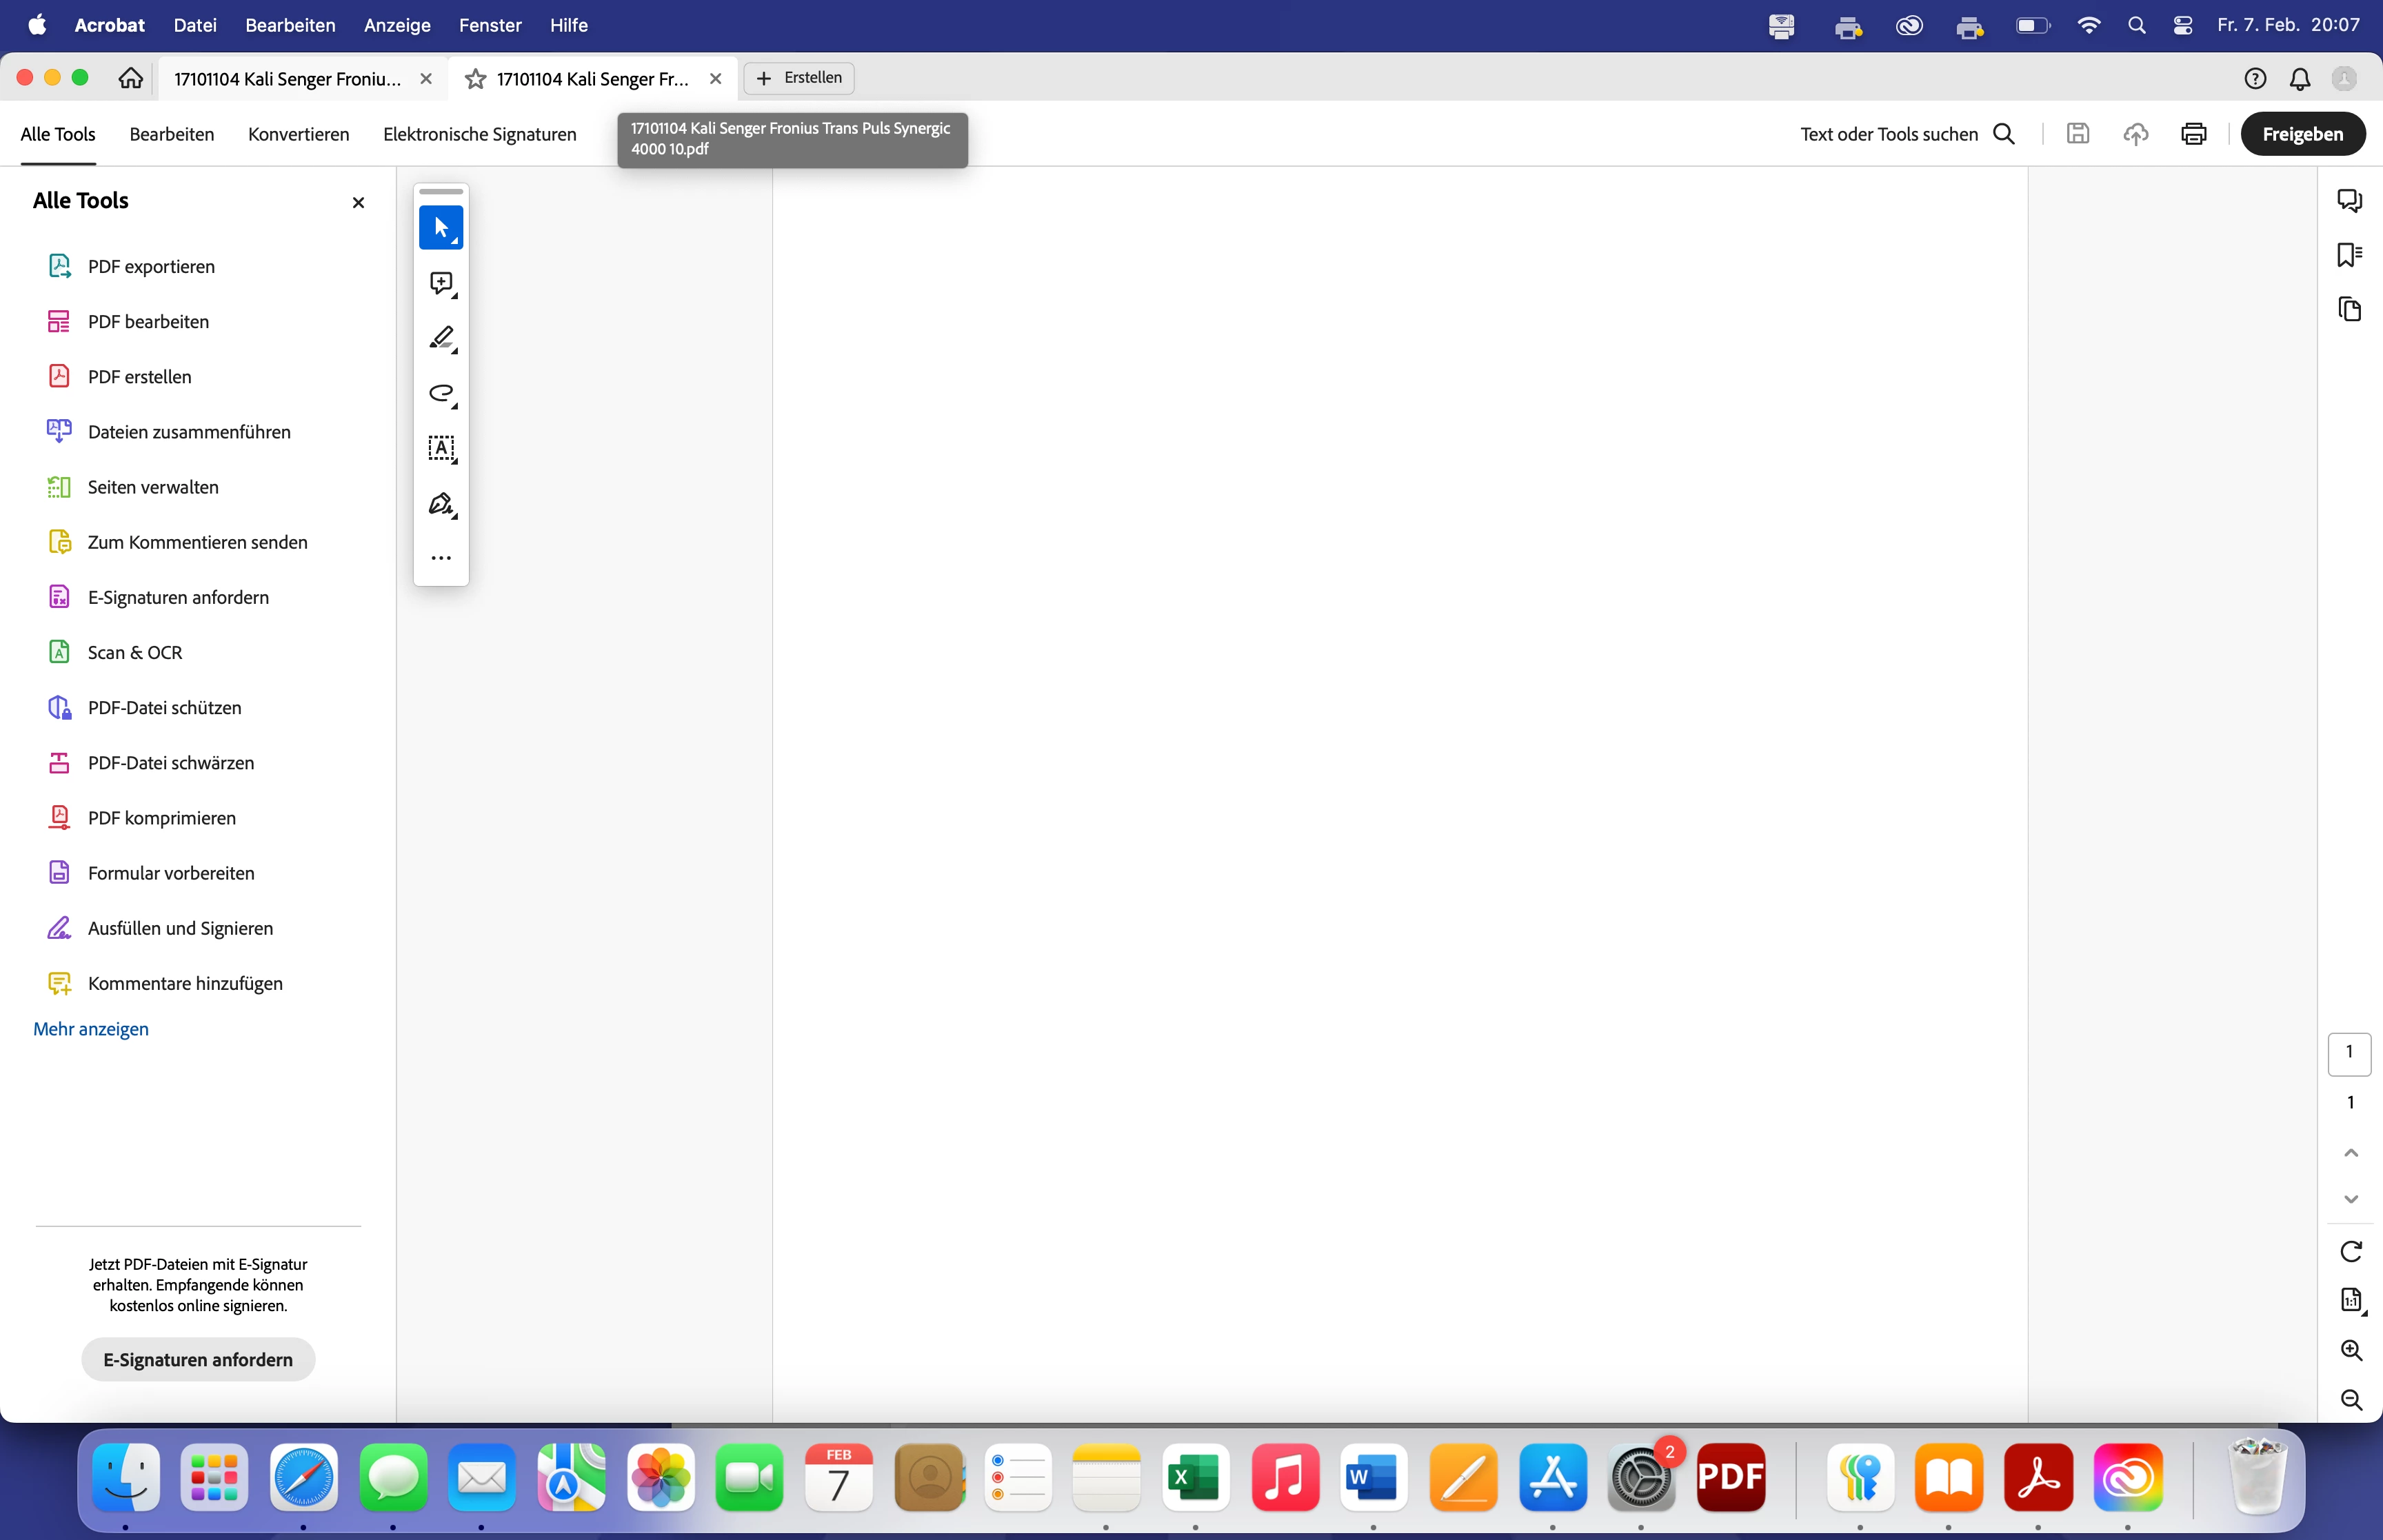Open the macOS Control Center toggle icon
2383x1540 pixels.
2183,25
